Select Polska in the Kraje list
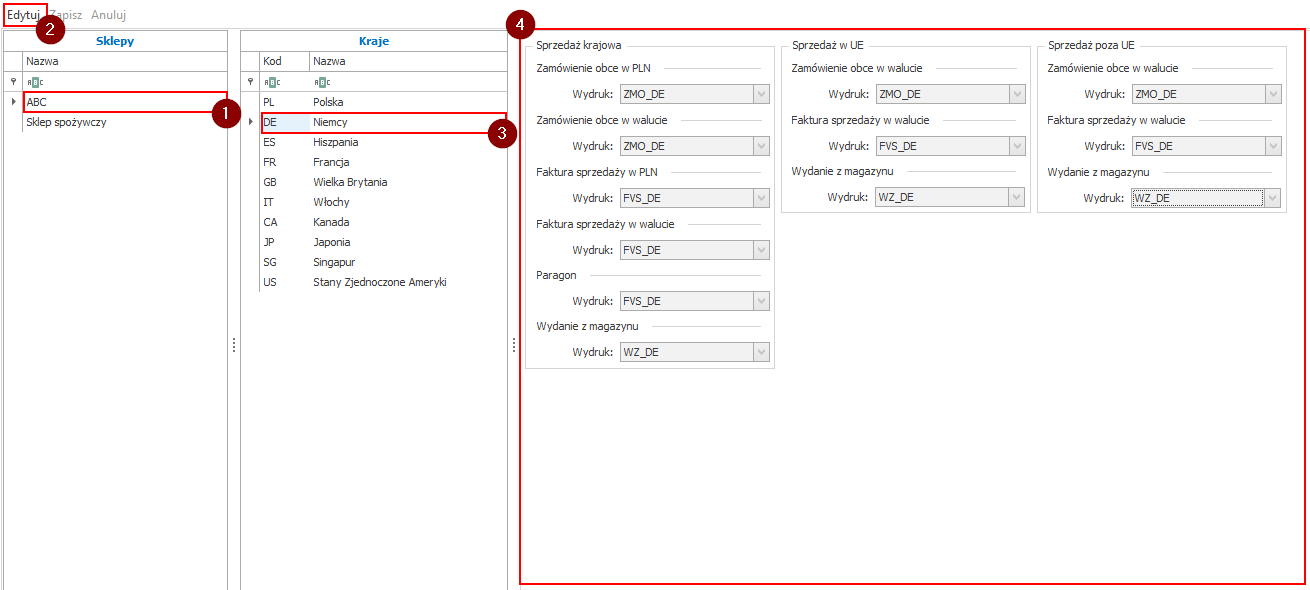 (x=328, y=102)
